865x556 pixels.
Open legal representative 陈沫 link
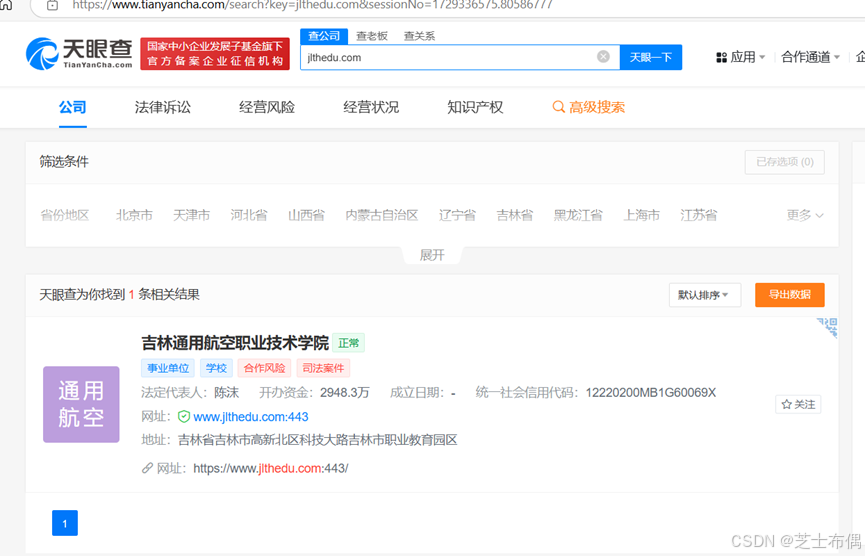[227, 393]
